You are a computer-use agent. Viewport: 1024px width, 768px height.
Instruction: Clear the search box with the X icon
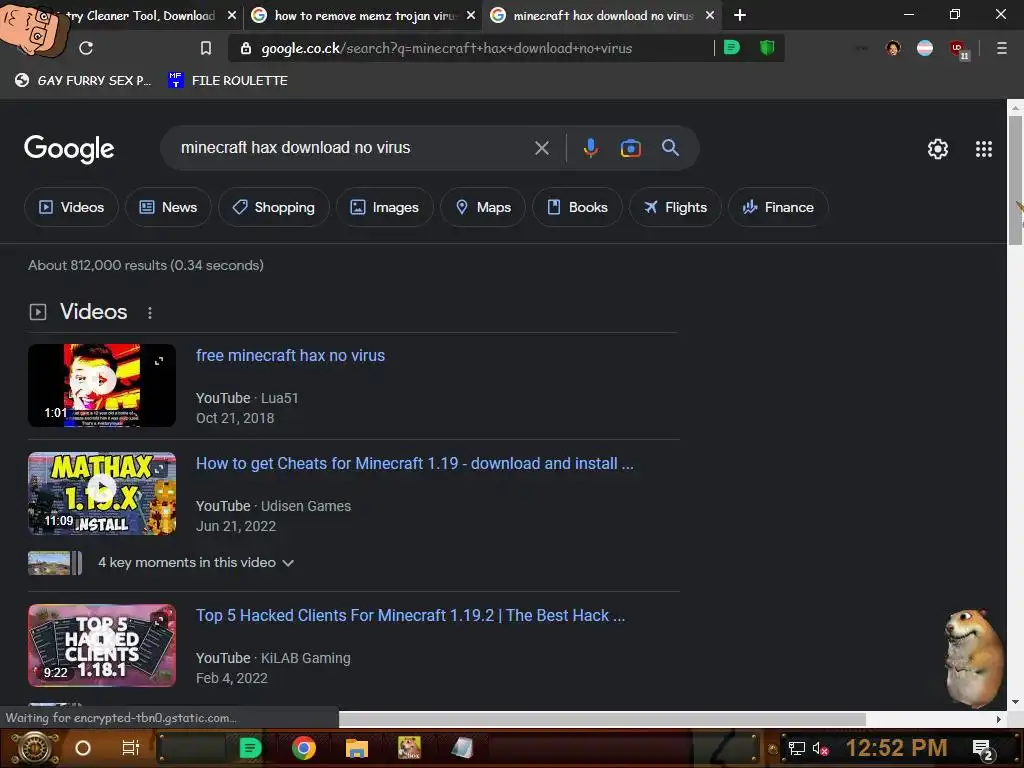click(541, 148)
